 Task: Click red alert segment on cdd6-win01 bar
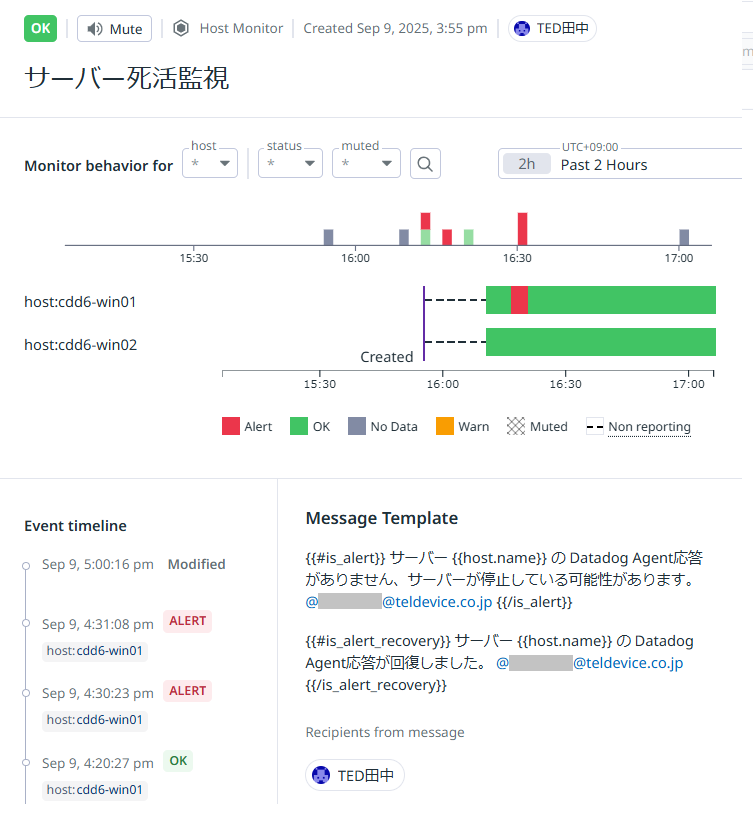pos(519,300)
